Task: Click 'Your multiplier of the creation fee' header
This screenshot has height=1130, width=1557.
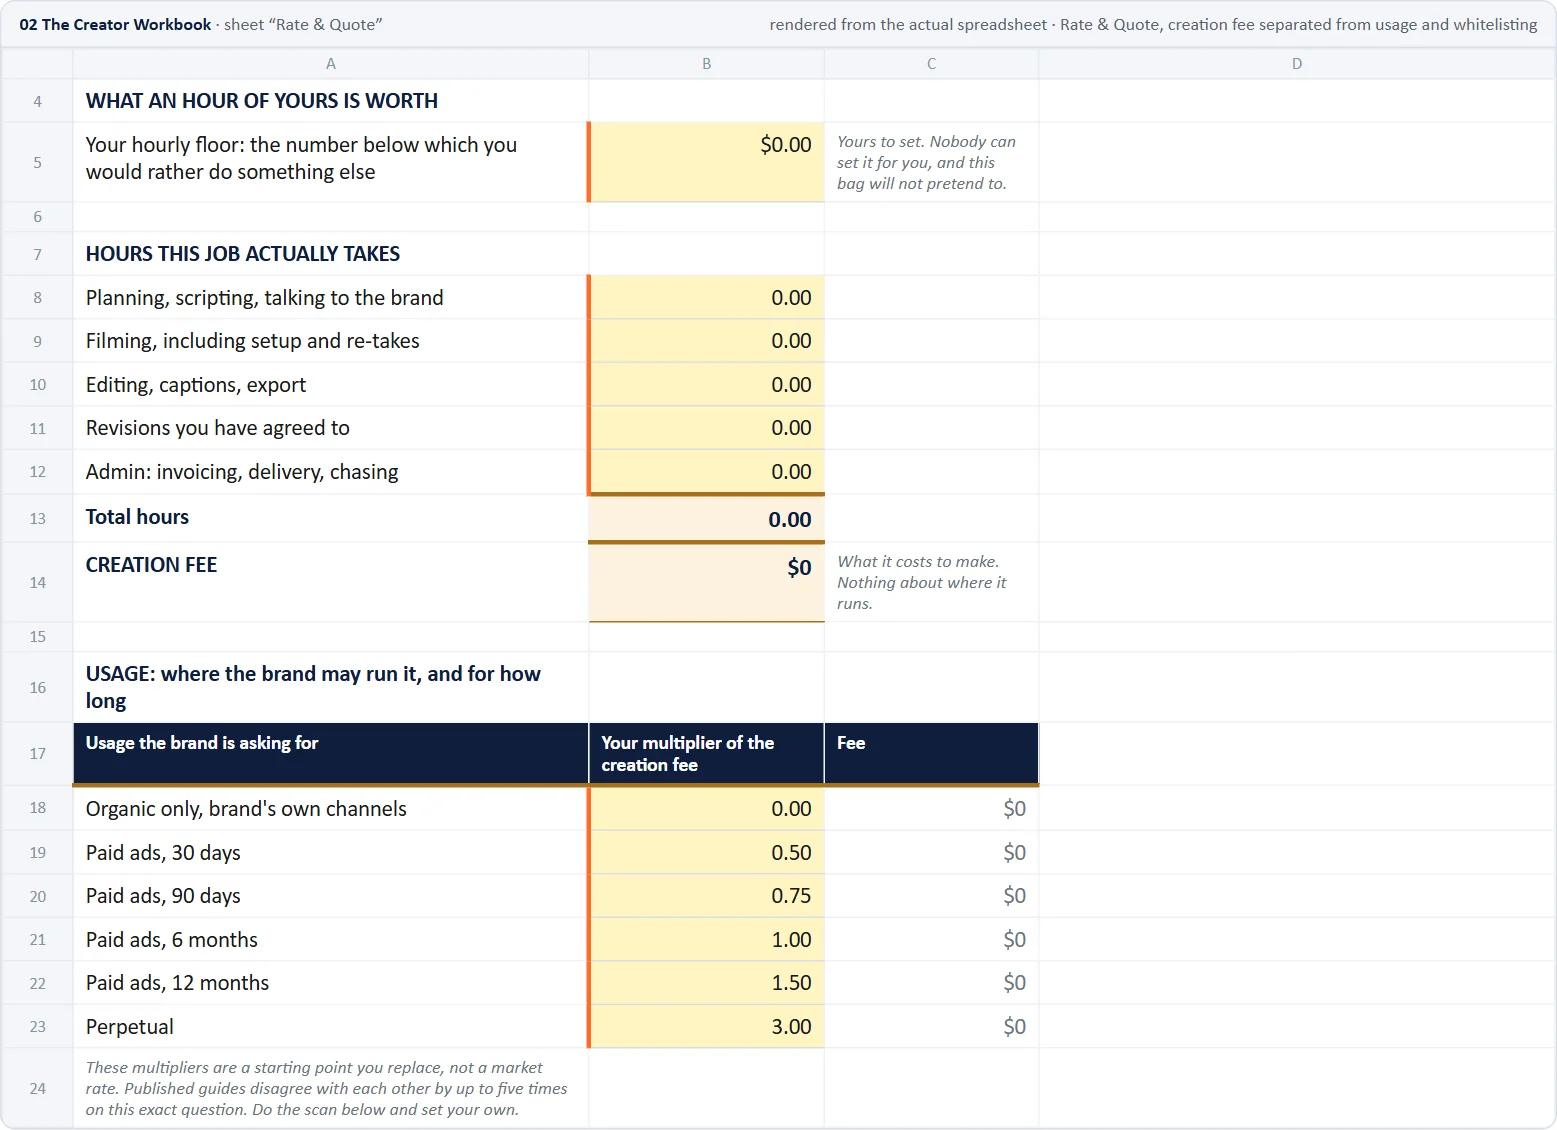Action: (707, 753)
